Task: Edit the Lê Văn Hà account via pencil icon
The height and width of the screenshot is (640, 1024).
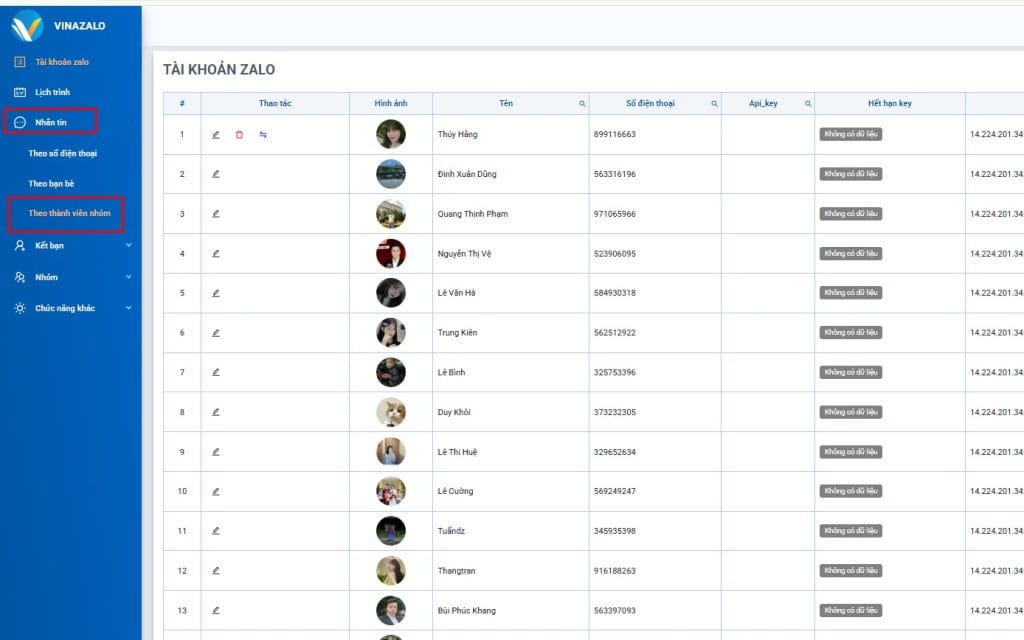Action: [216, 293]
